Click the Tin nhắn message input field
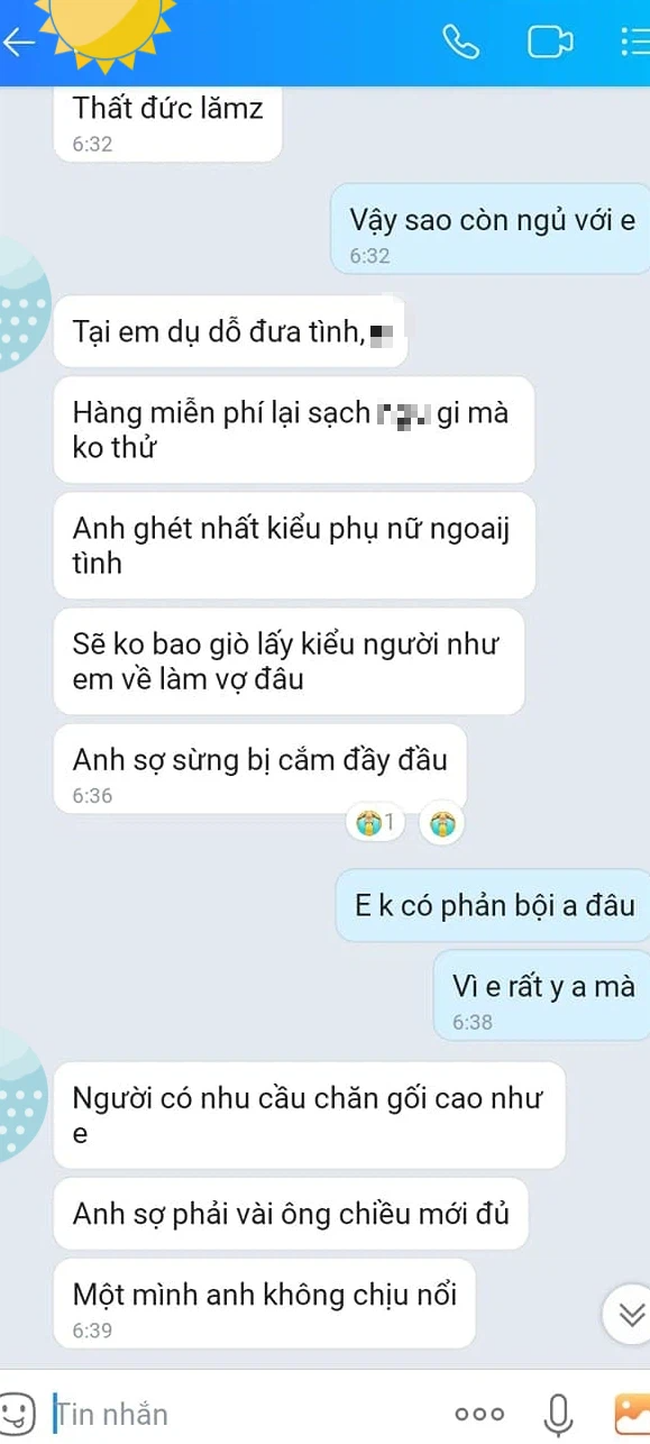650x1444 pixels. click(240, 1414)
